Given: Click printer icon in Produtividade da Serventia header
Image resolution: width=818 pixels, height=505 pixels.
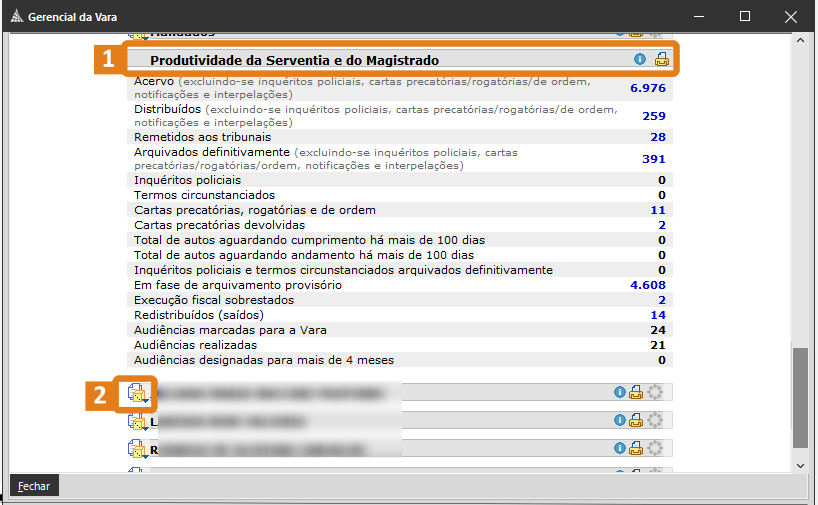Looking at the screenshot, I should point(661,60).
